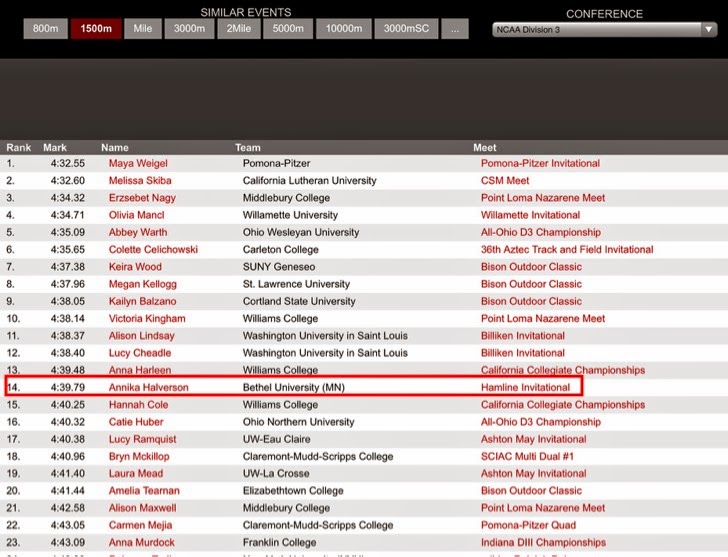Go to Hannah Cole's athlete page
Image resolution: width=728 pixels, height=557 pixels.
coord(138,405)
